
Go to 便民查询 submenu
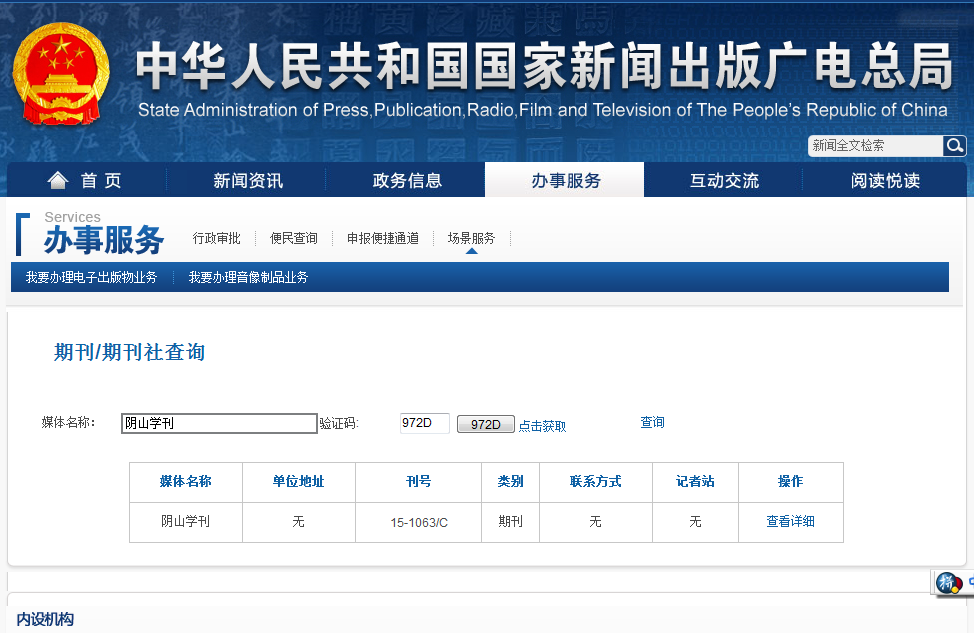pyautogui.click(x=293, y=238)
